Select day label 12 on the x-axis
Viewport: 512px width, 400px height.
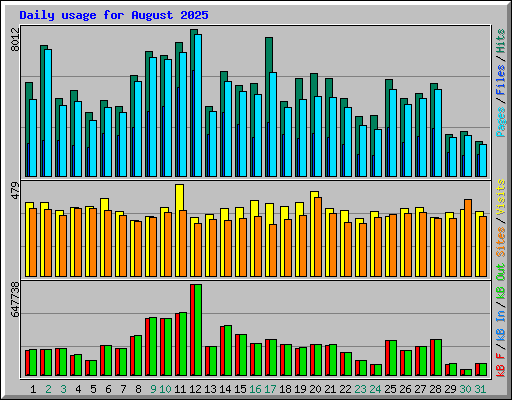pyautogui.click(x=195, y=389)
